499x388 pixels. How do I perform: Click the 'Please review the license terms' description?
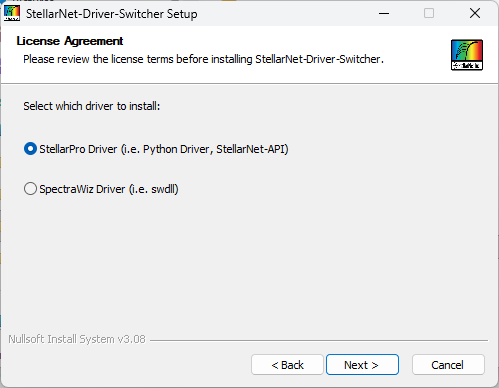203,59
